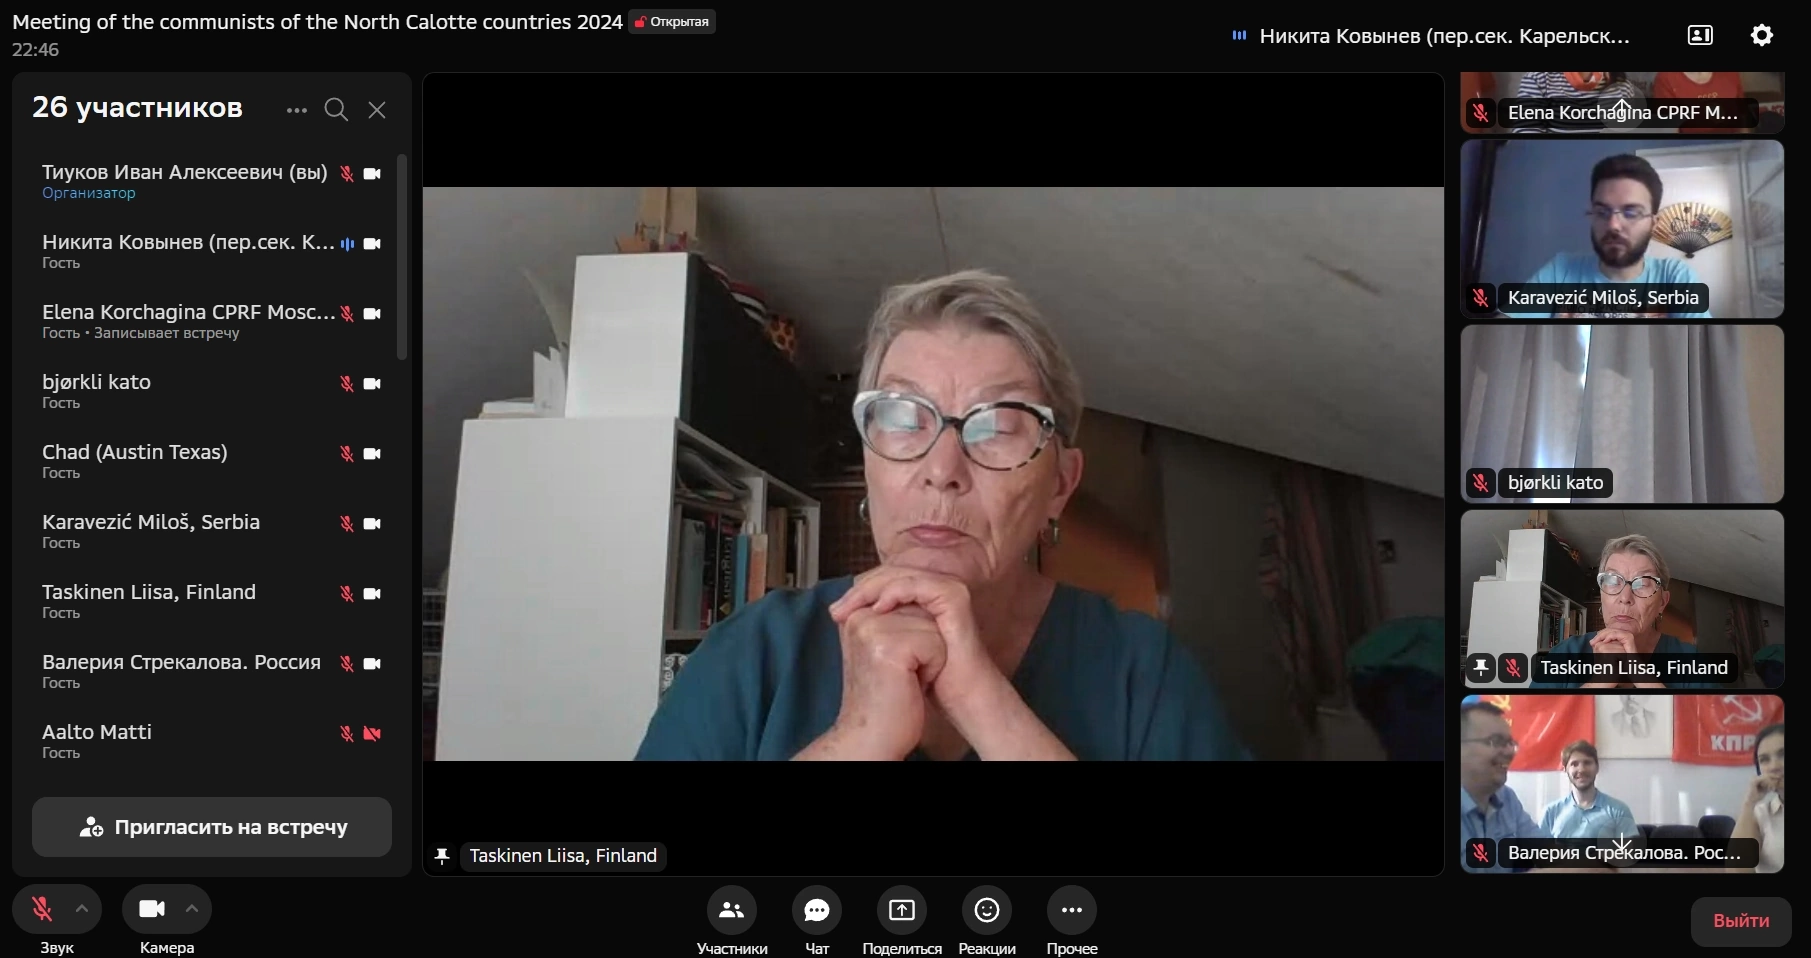Viewport: 1811px width, 958px height.
Task: Select participant Elena Korchagina CPRF in list
Action: pyautogui.click(x=212, y=321)
